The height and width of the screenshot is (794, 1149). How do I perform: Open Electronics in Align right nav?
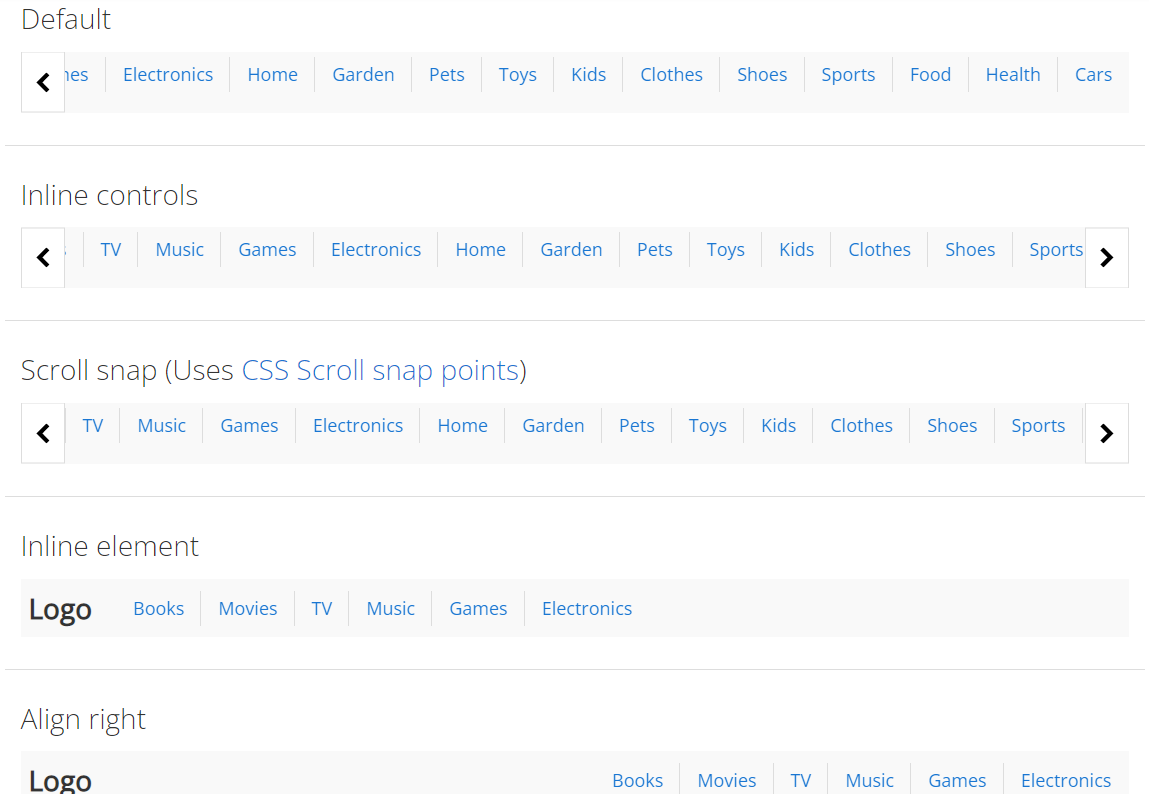1065,781
